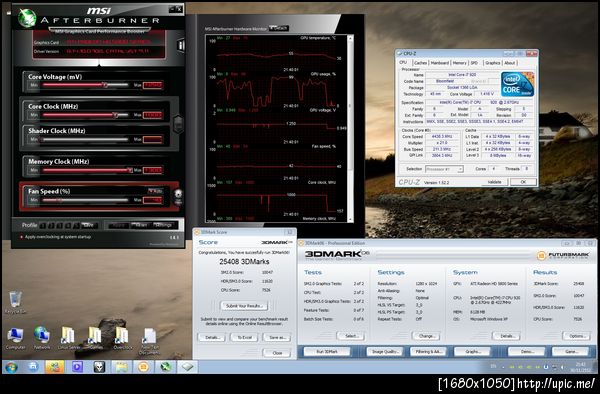Click Select under Tests in 3DMark06
The image size is (600, 394).
[351, 336]
